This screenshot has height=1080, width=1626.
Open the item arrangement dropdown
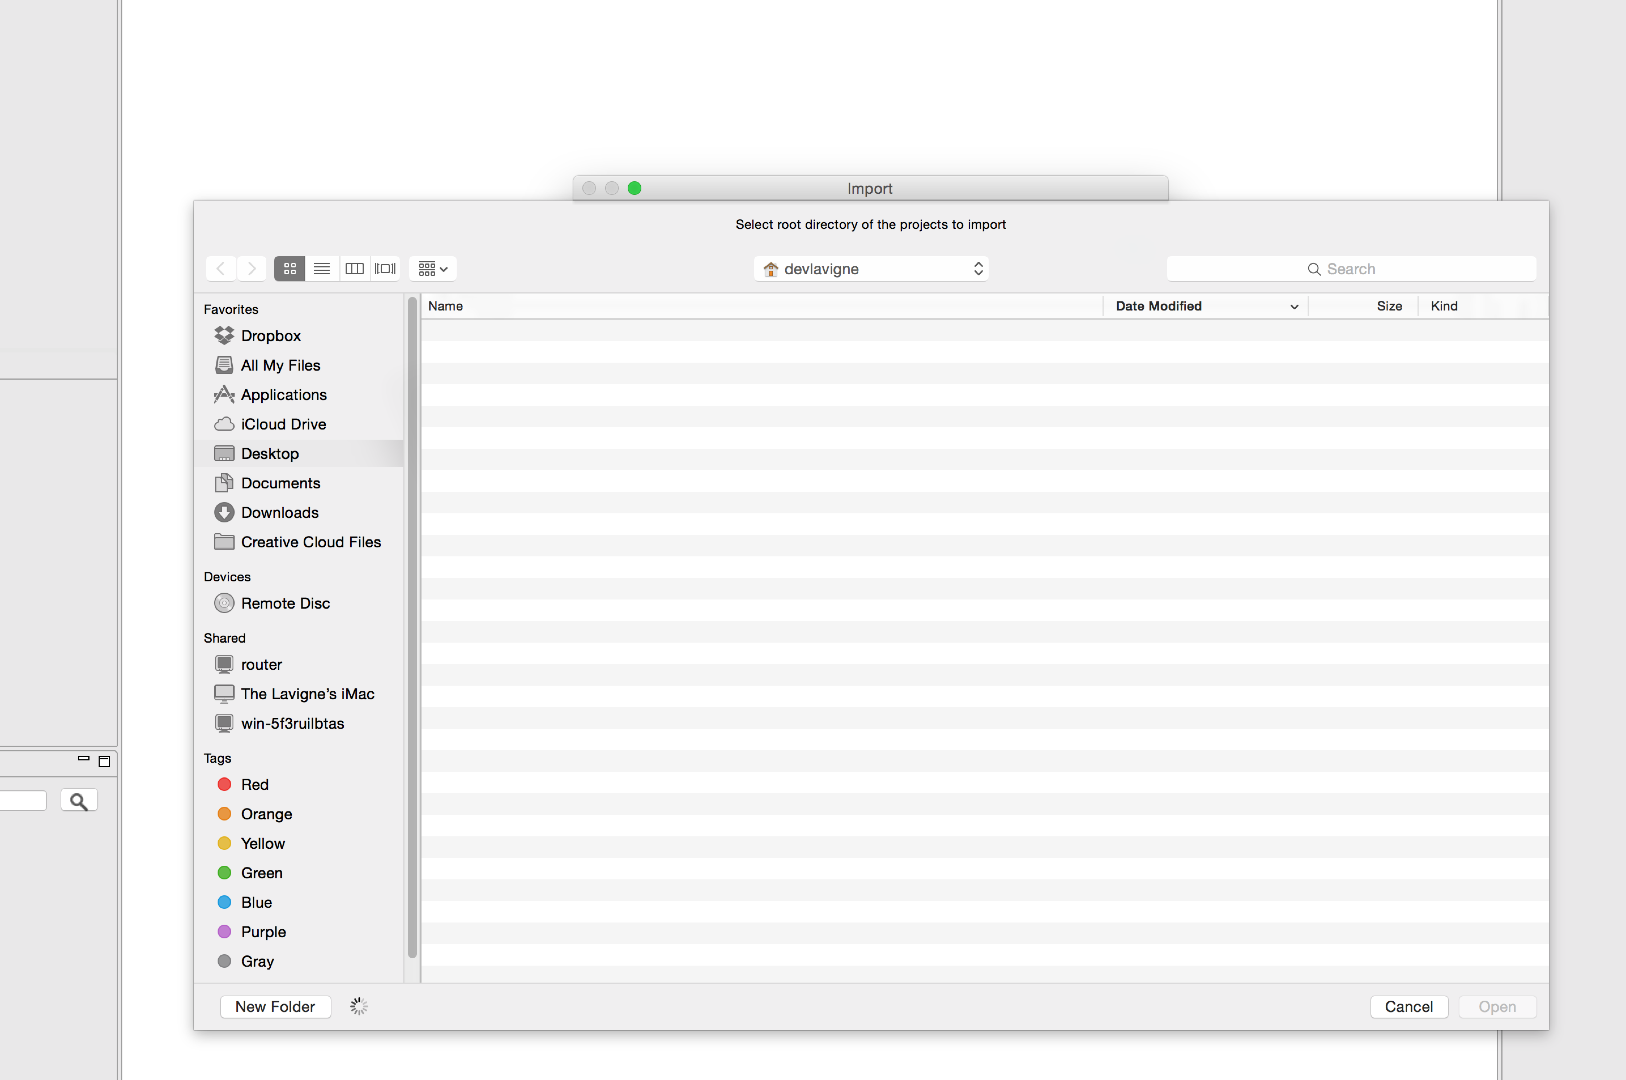click(x=433, y=269)
